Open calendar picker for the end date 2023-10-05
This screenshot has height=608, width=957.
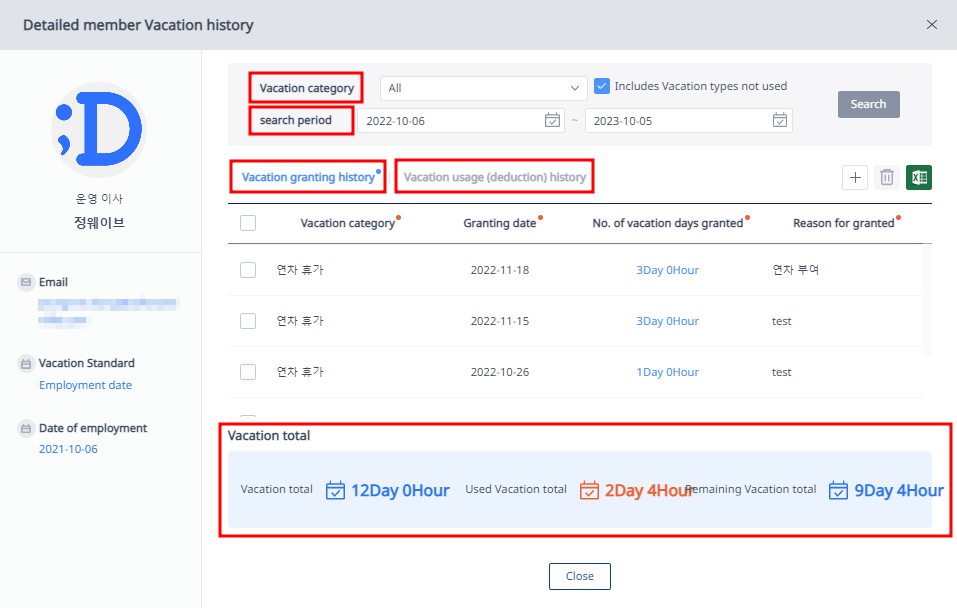click(780, 119)
